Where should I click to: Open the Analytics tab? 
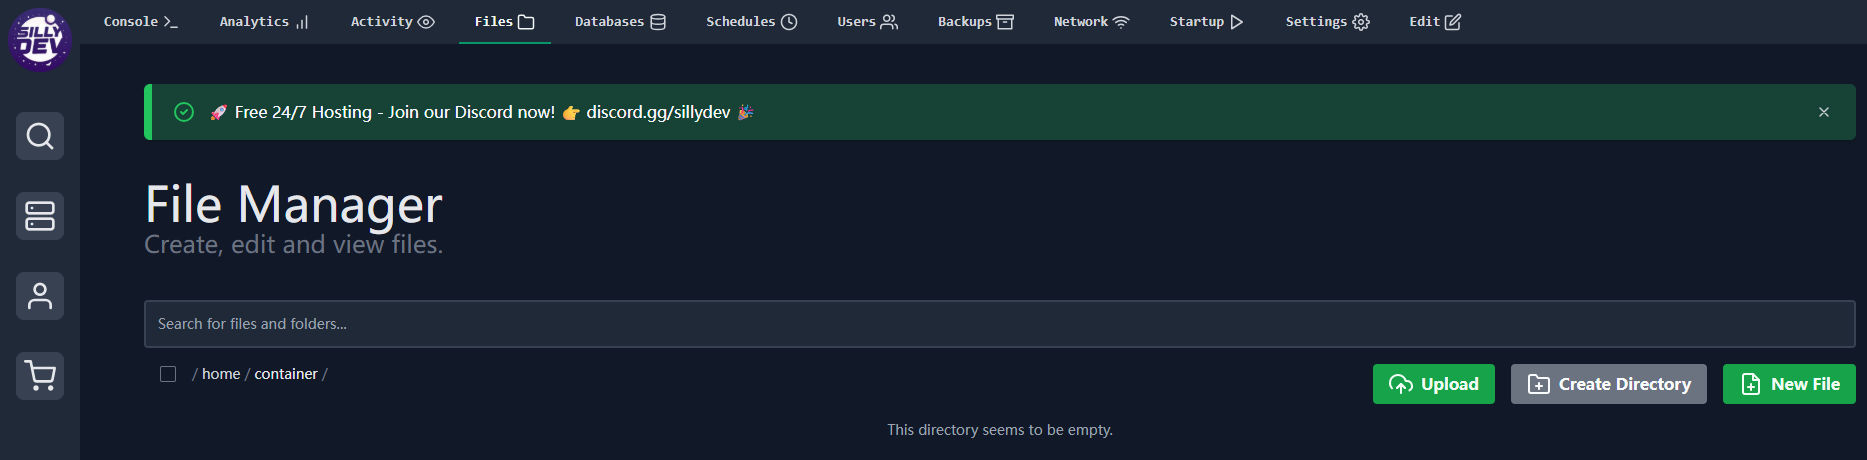[264, 22]
